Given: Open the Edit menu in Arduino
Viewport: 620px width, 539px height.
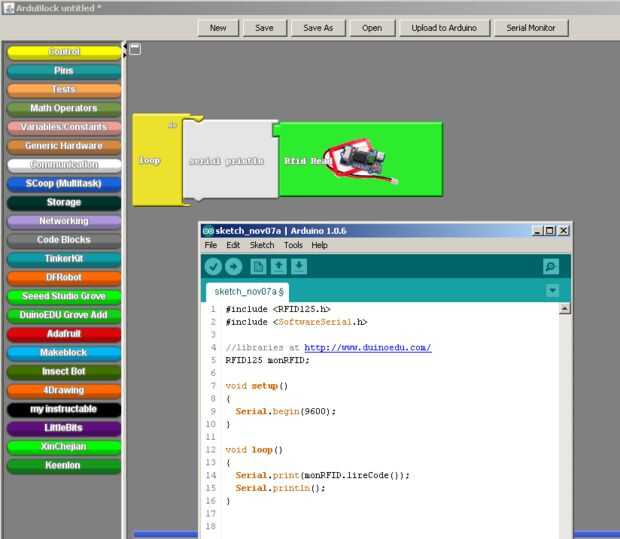Looking at the screenshot, I should click(x=233, y=245).
